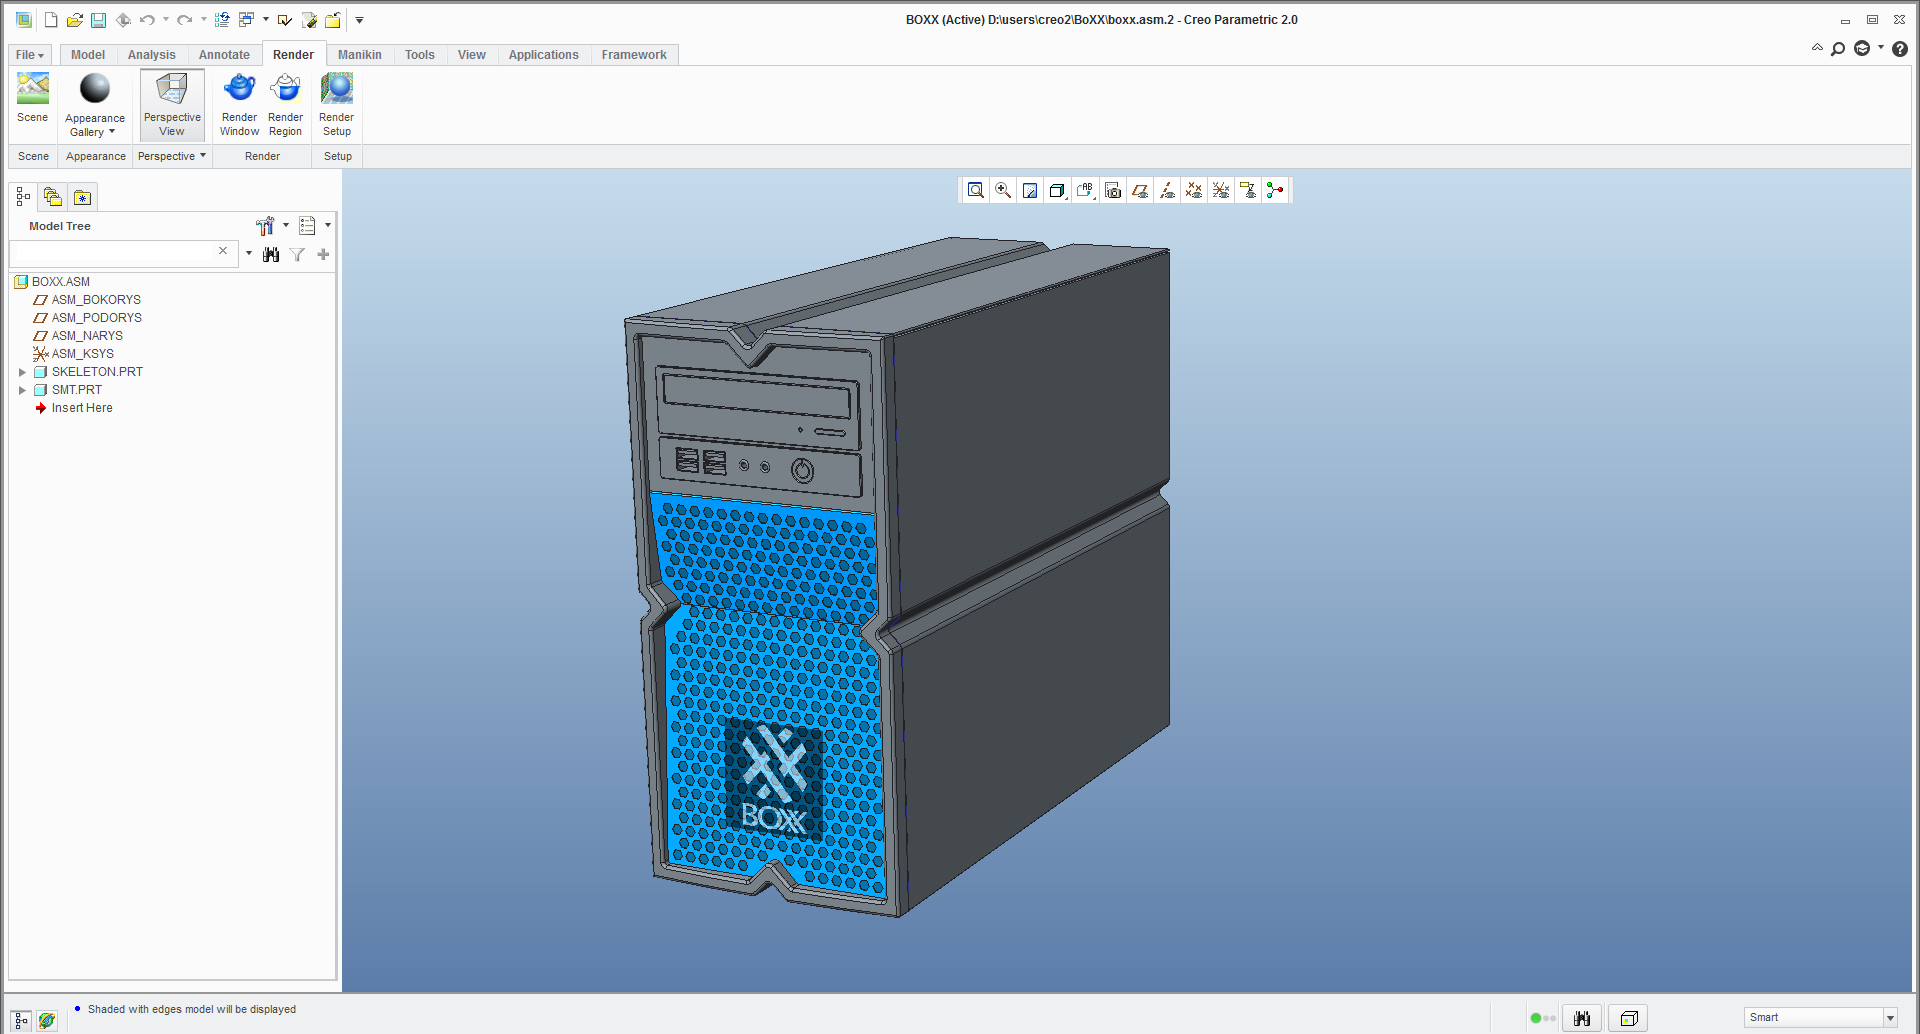
Task: Click the green status indicator dot
Action: [1537, 1018]
